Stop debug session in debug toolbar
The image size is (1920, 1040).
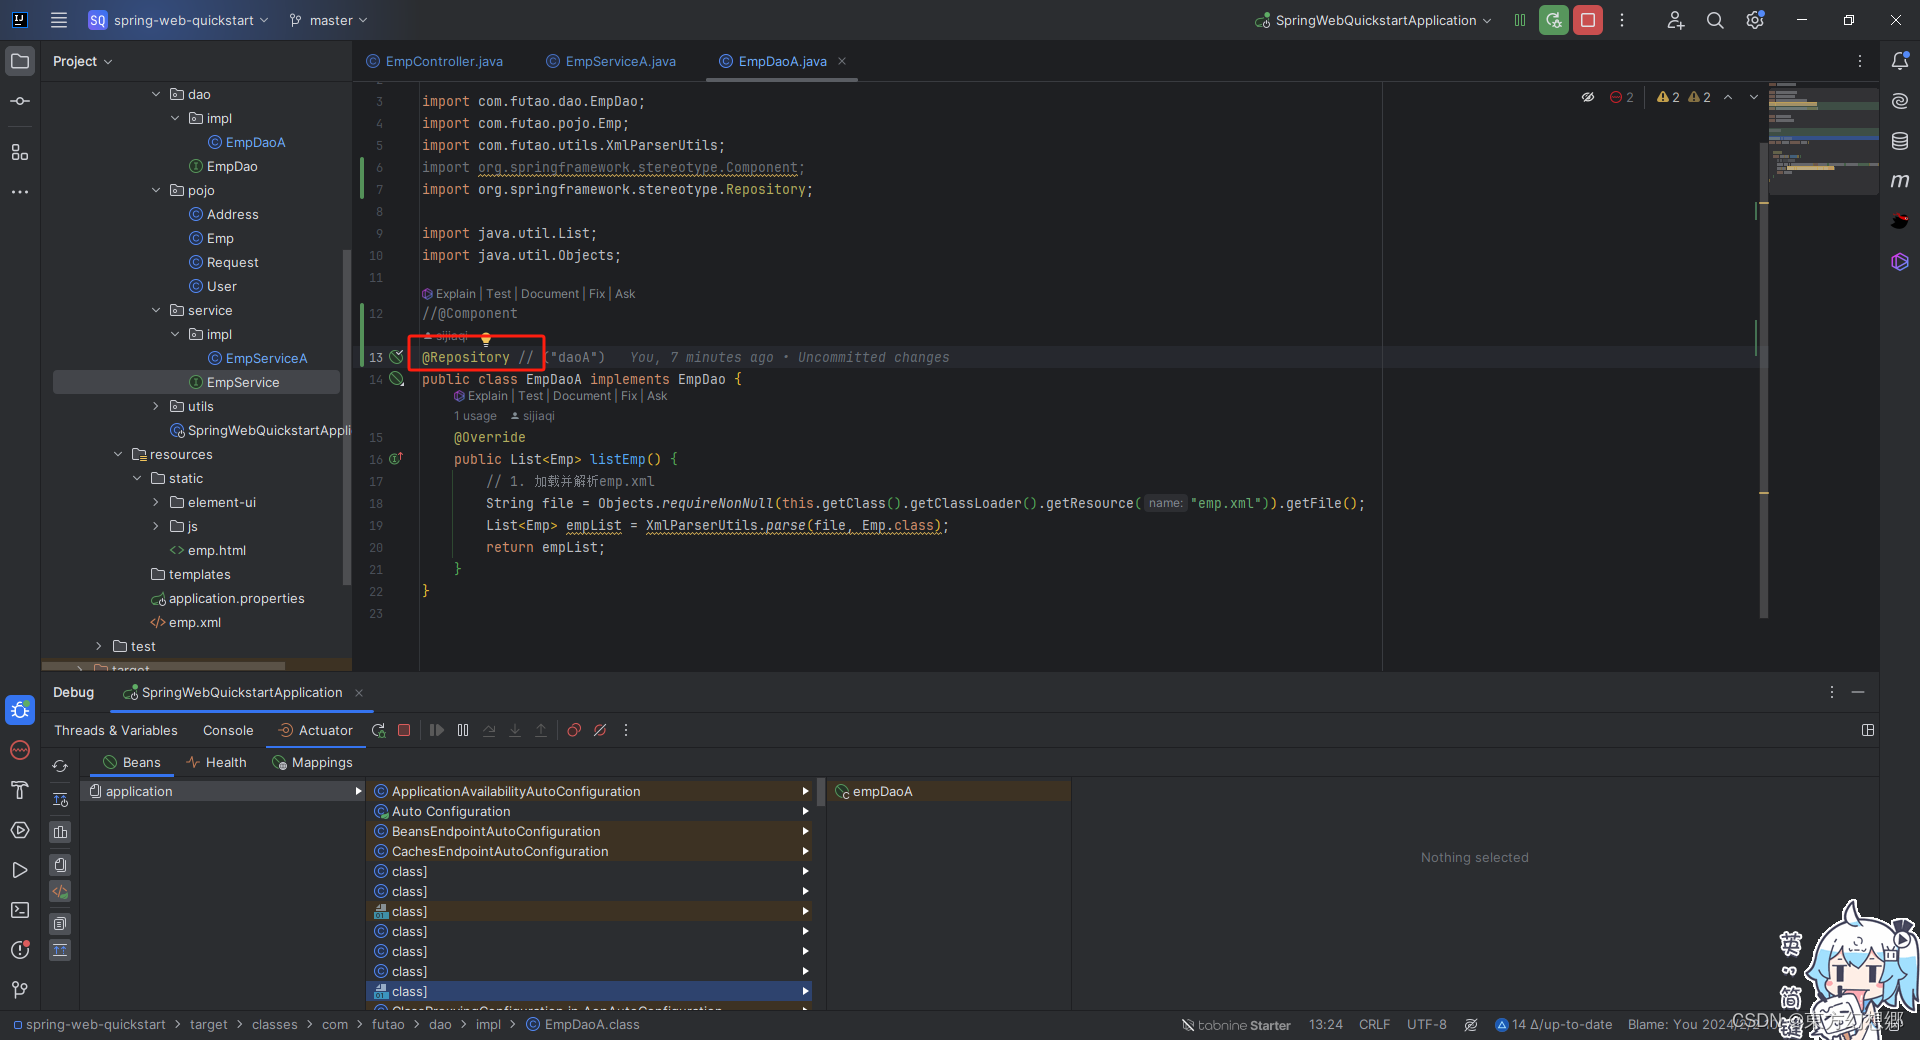tap(404, 730)
